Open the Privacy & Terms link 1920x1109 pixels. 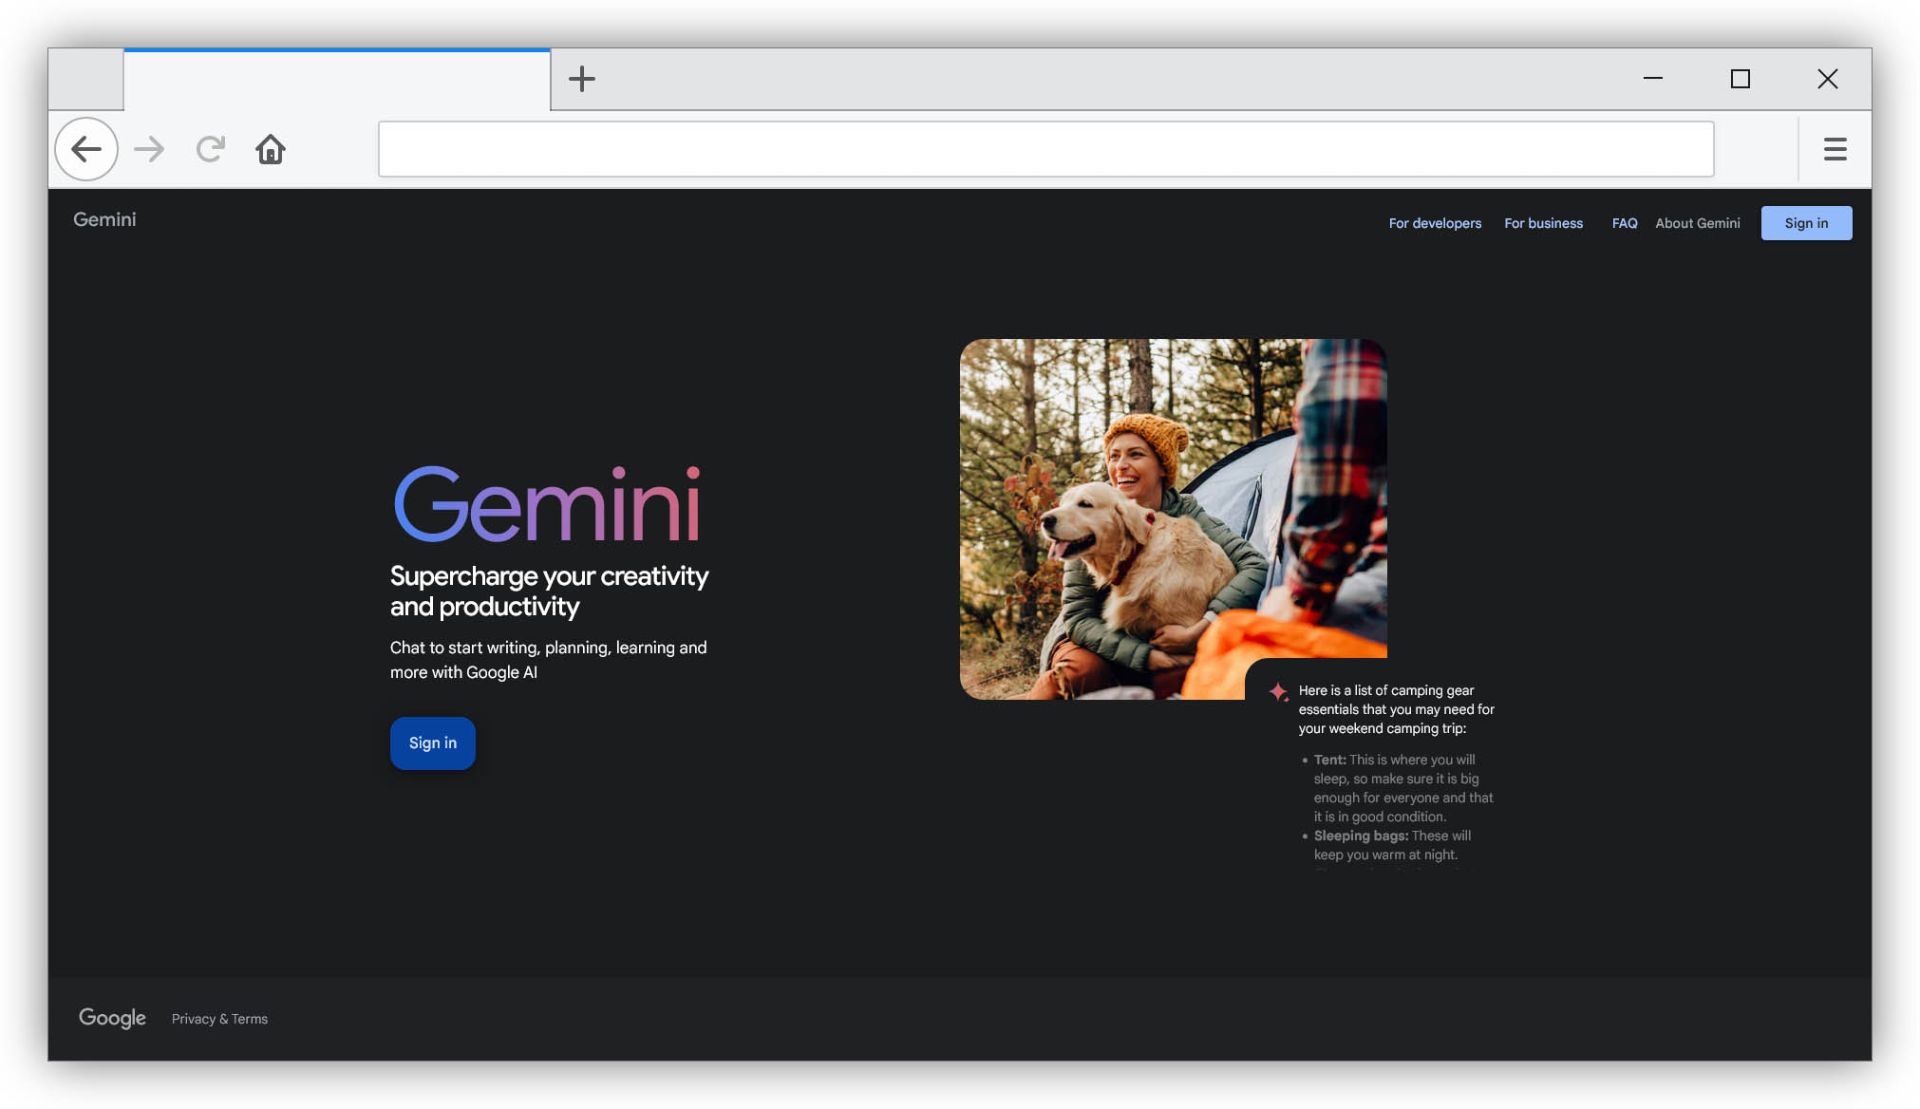tap(219, 1019)
